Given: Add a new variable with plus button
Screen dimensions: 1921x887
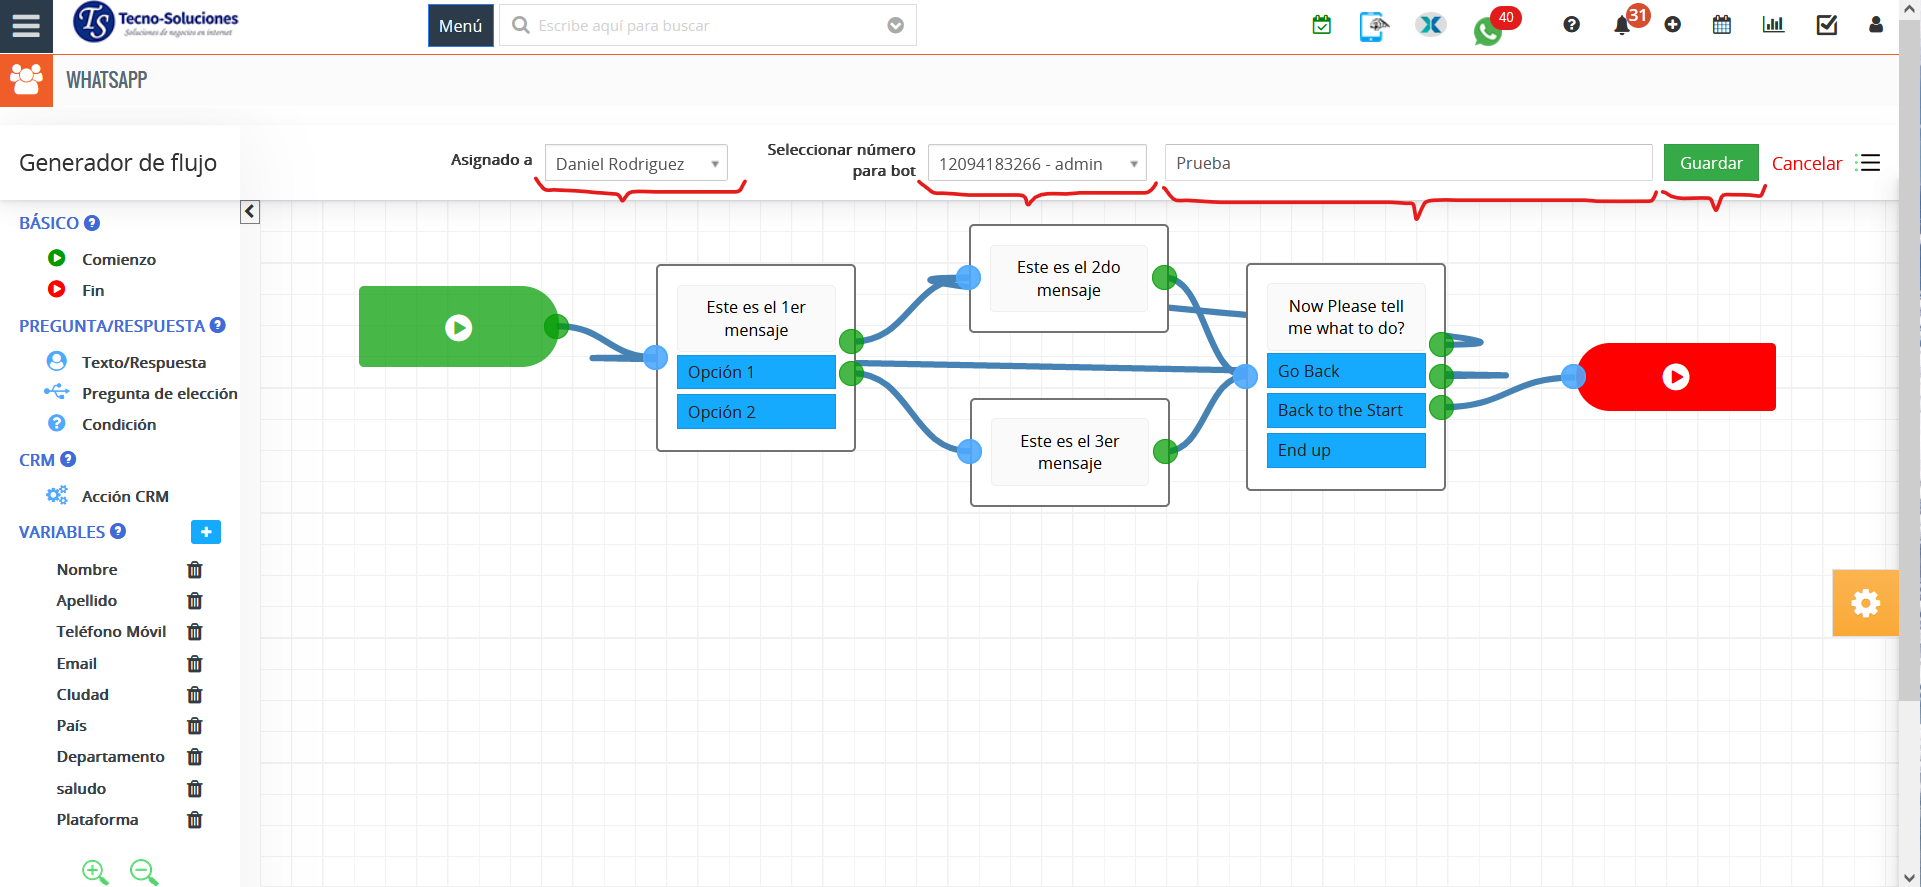Looking at the screenshot, I should pyautogui.click(x=206, y=532).
